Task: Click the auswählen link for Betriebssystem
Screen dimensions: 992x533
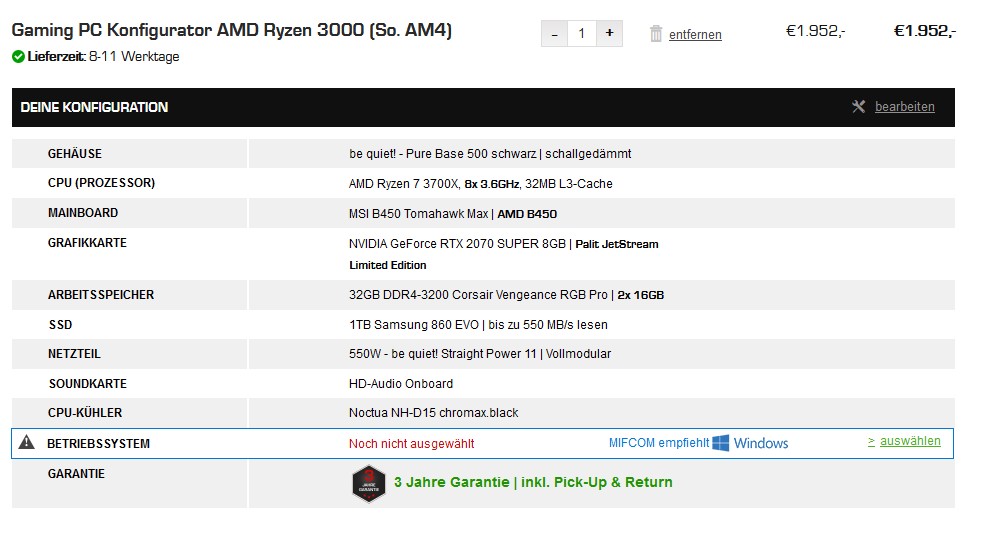Action: tap(910, 441)
